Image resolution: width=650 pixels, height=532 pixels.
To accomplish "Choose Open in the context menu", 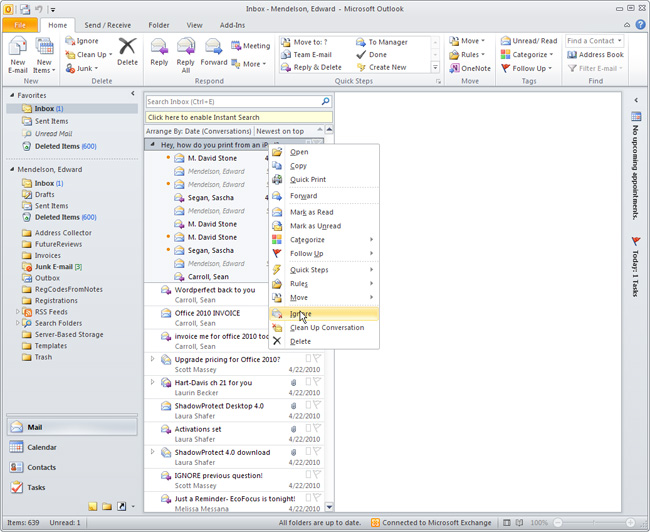I will 324,152.
